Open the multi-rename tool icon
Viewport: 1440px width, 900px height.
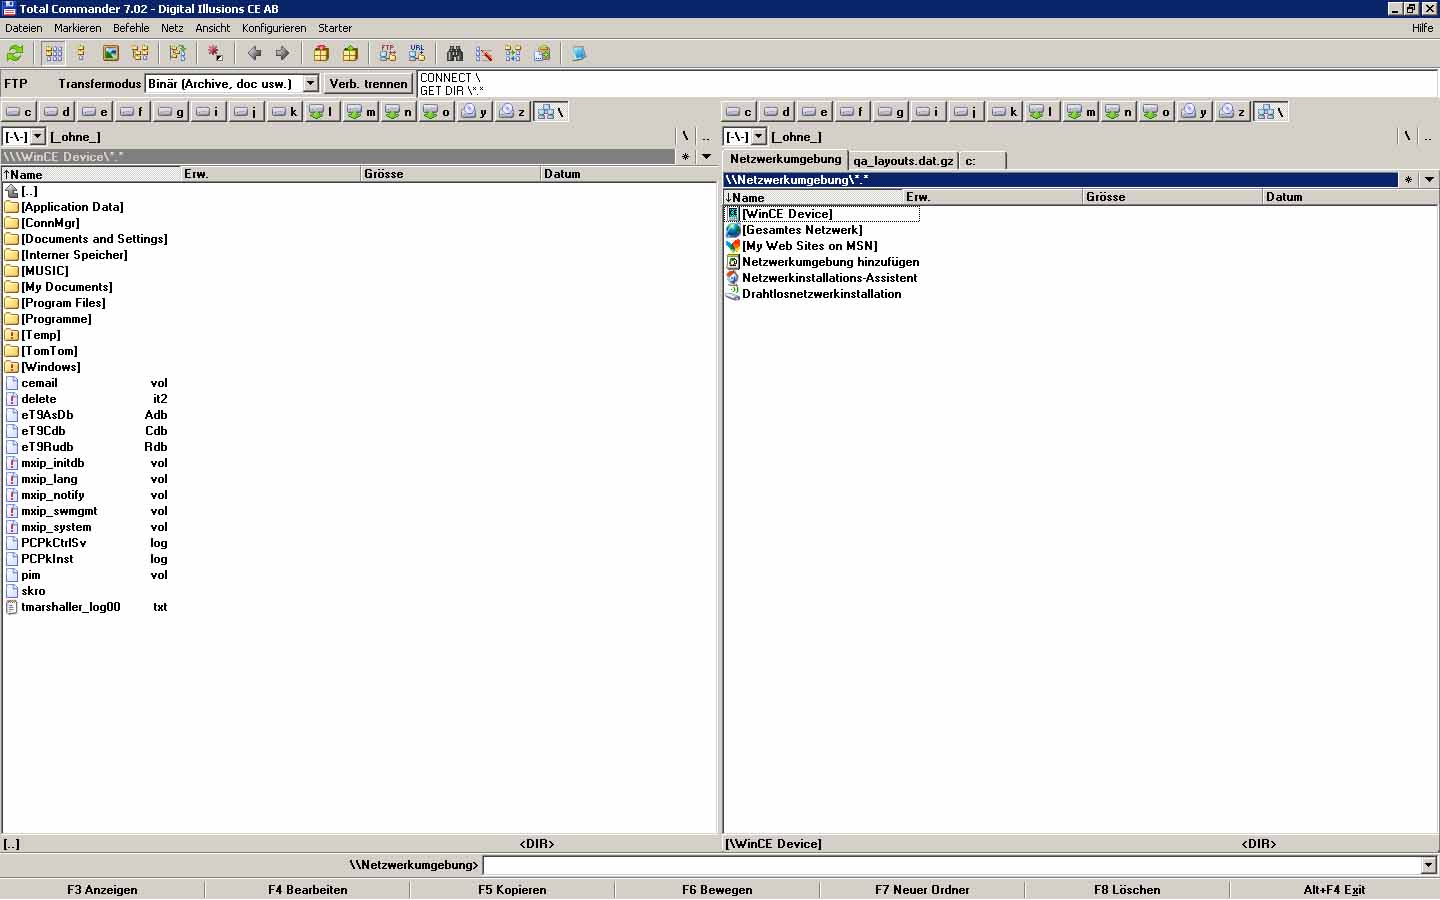pos(484,53)
